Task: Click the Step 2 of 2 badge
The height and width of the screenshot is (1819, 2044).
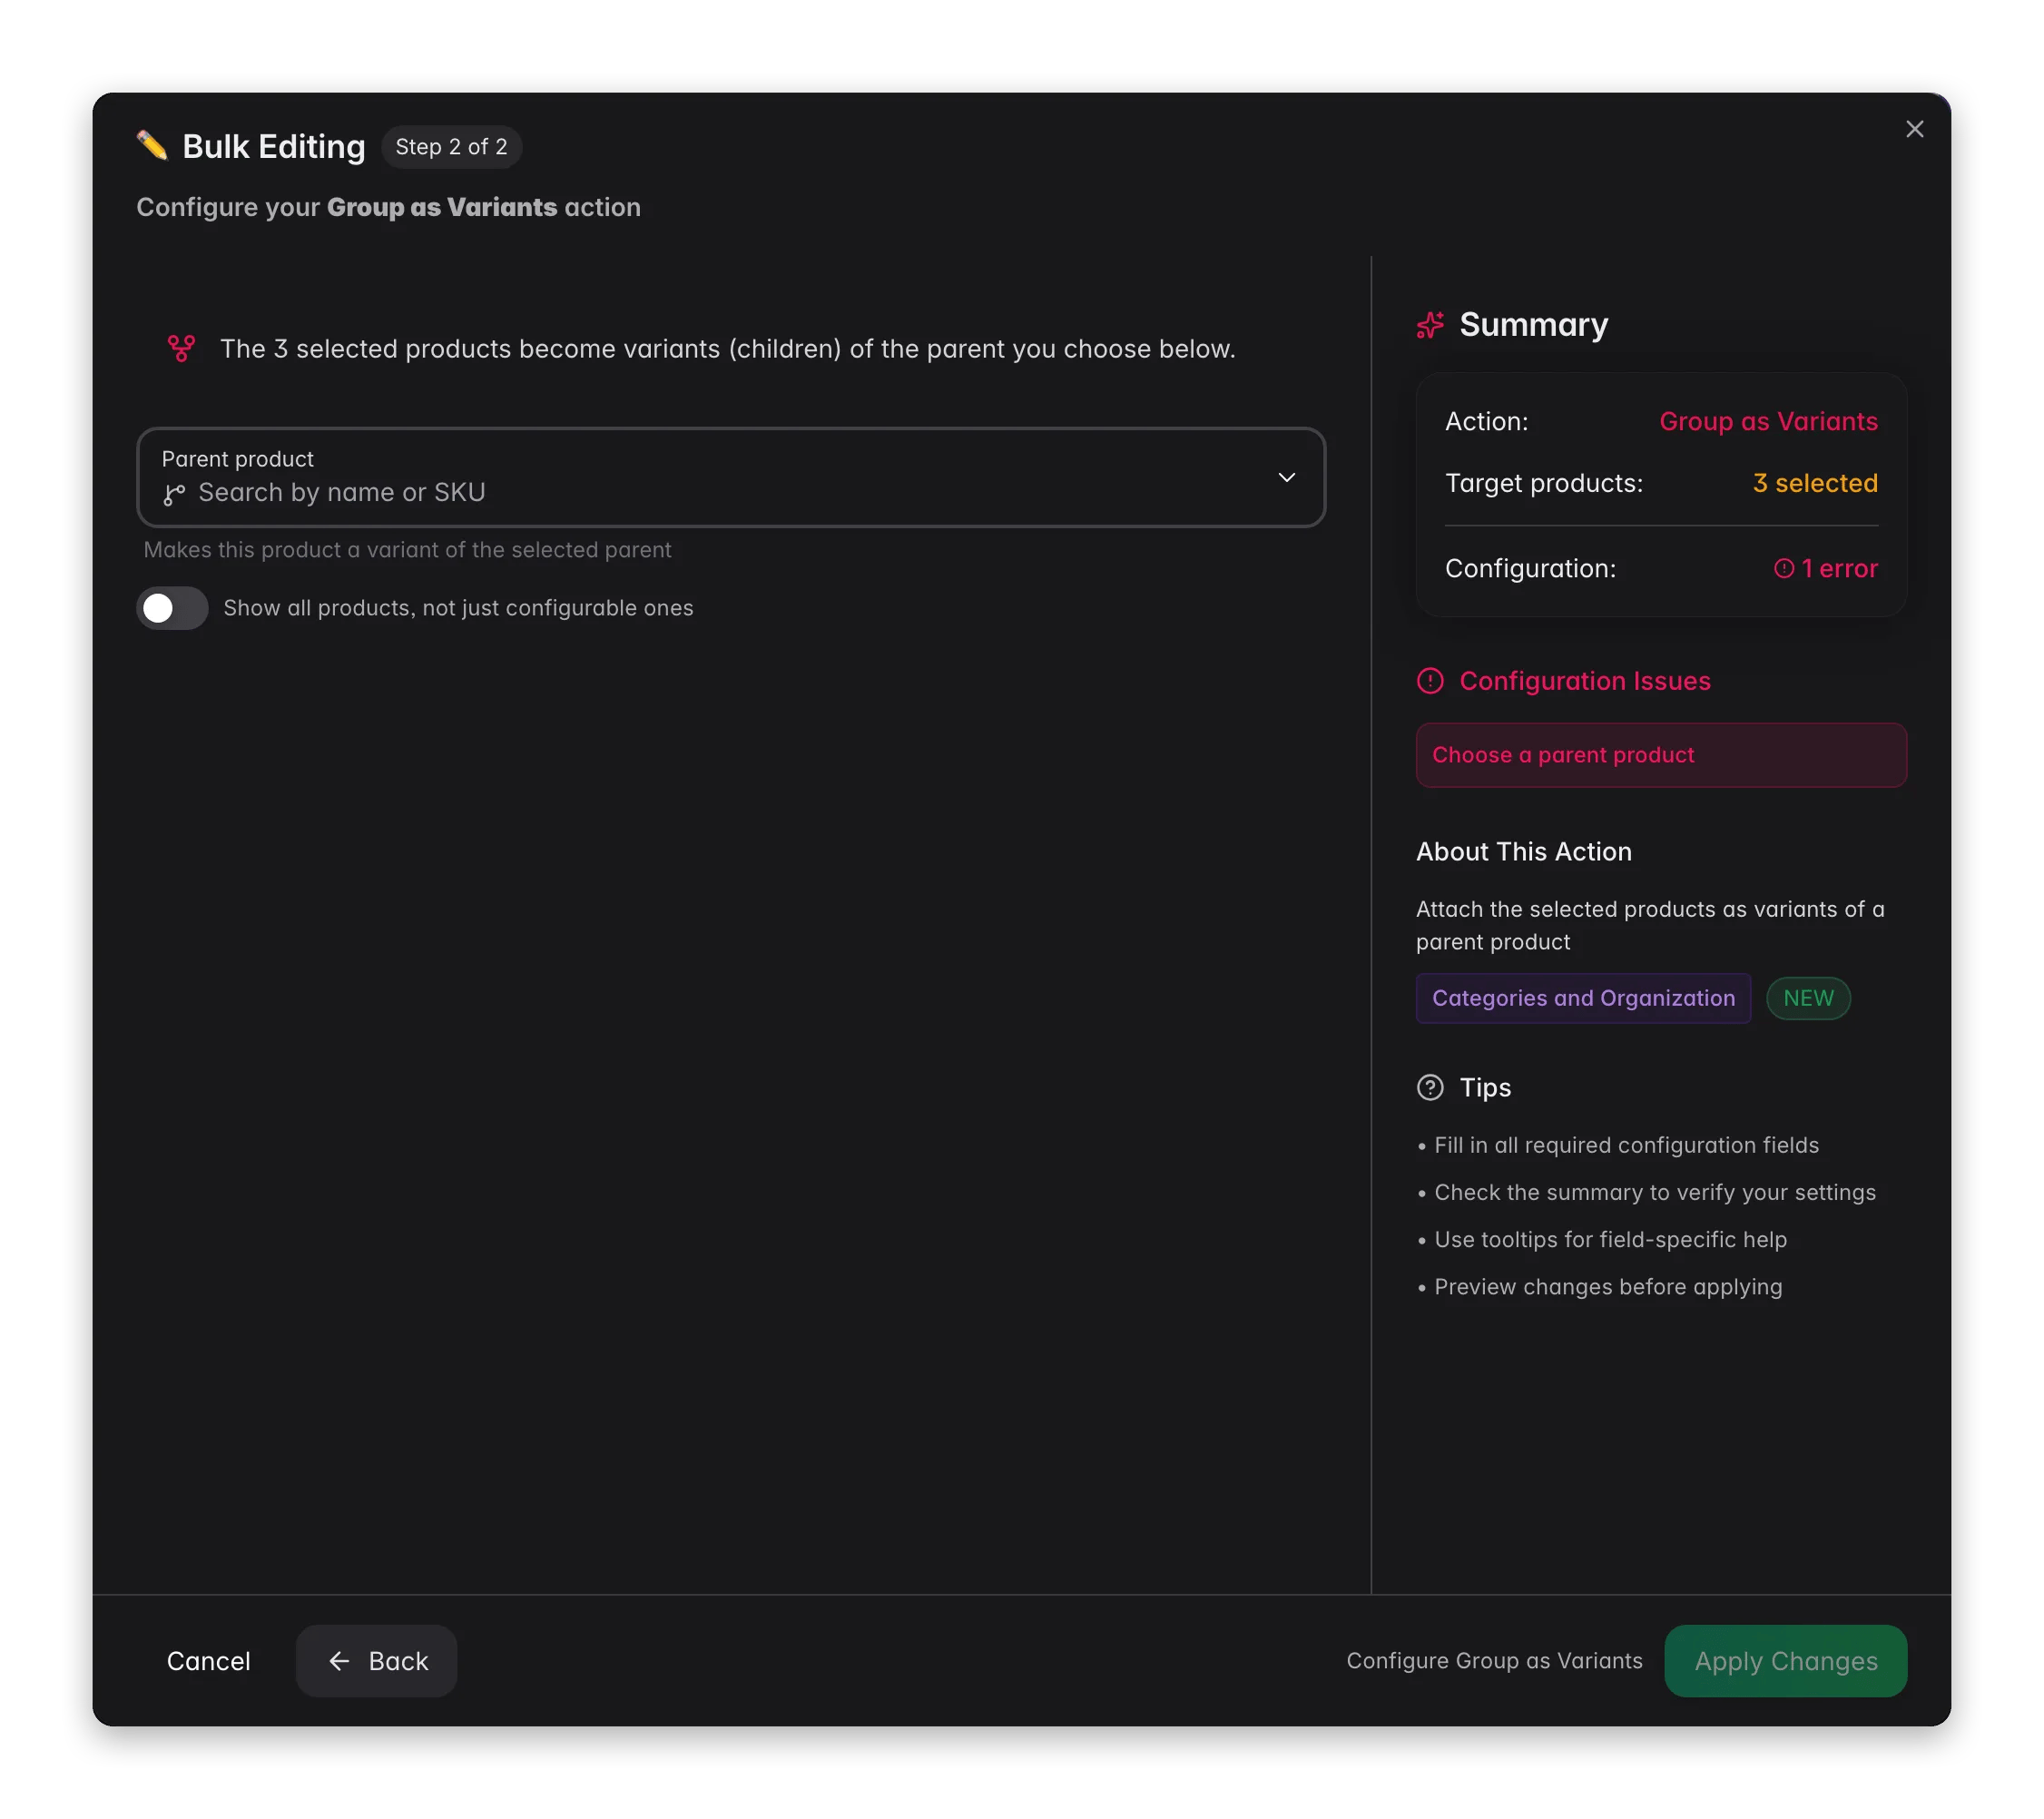Action: pyautogui.click(x=451, y=147)
